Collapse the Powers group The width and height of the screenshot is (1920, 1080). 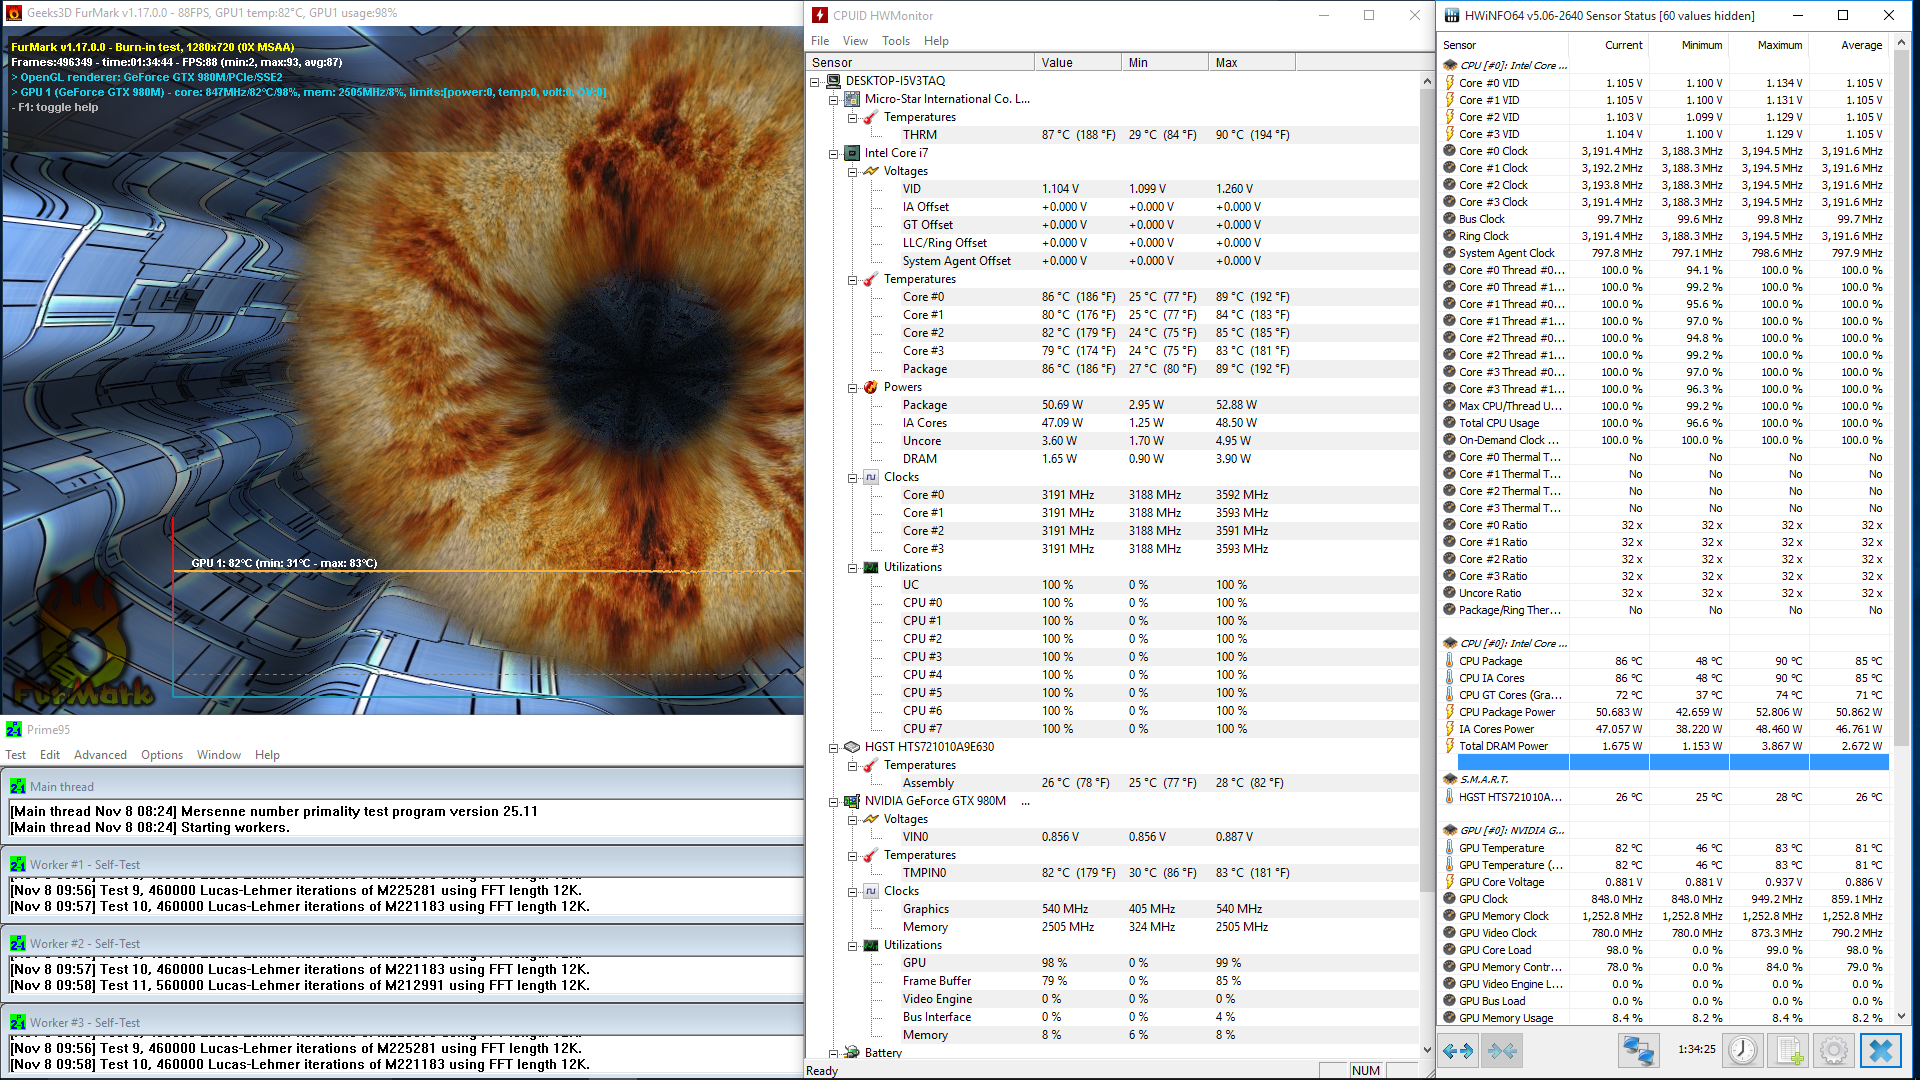852,388
